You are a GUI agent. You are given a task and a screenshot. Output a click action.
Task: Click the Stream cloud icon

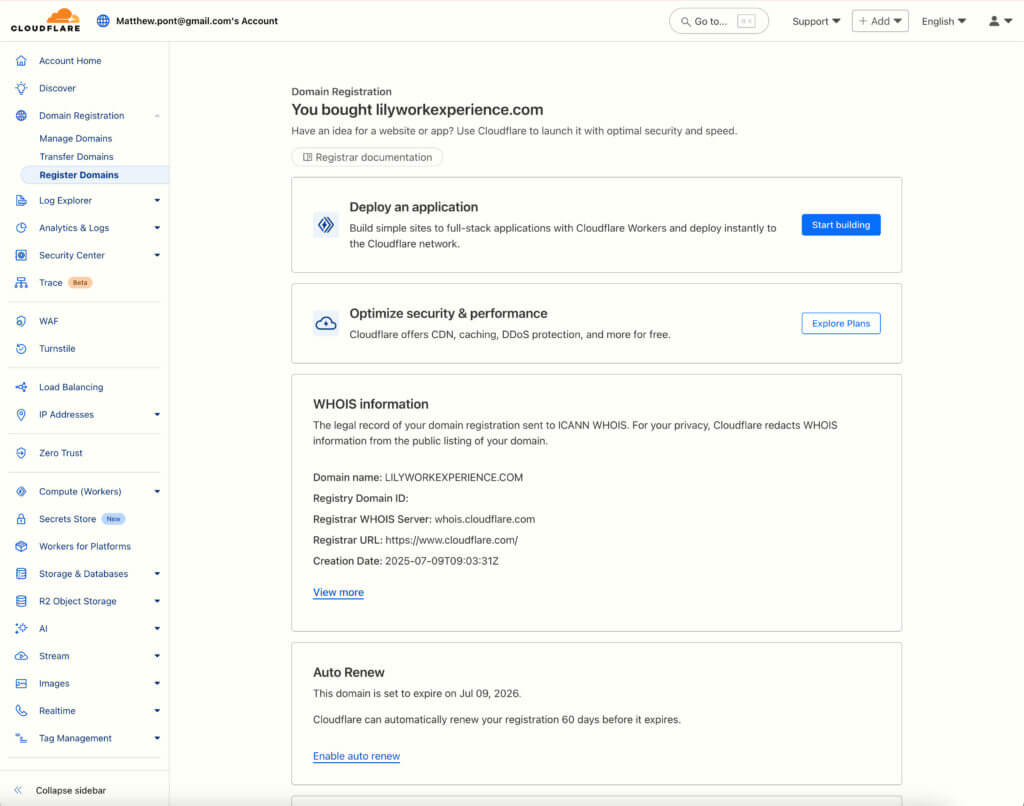tap(21, 656)
